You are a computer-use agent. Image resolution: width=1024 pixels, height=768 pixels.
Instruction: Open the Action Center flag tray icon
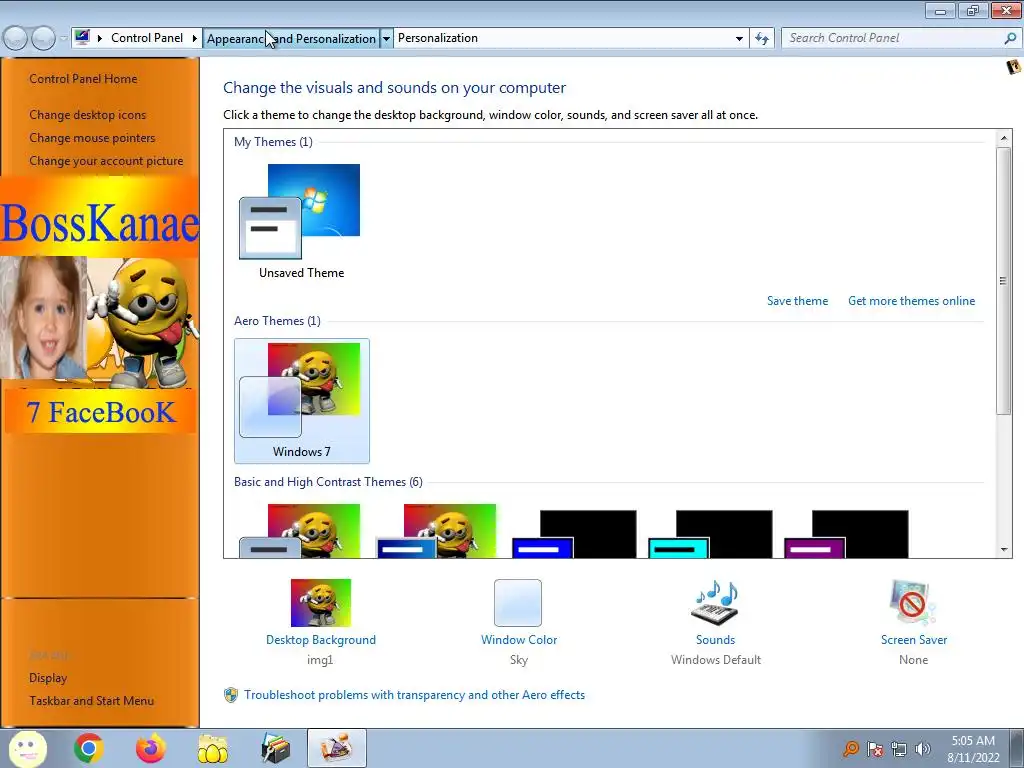point(875,749)
